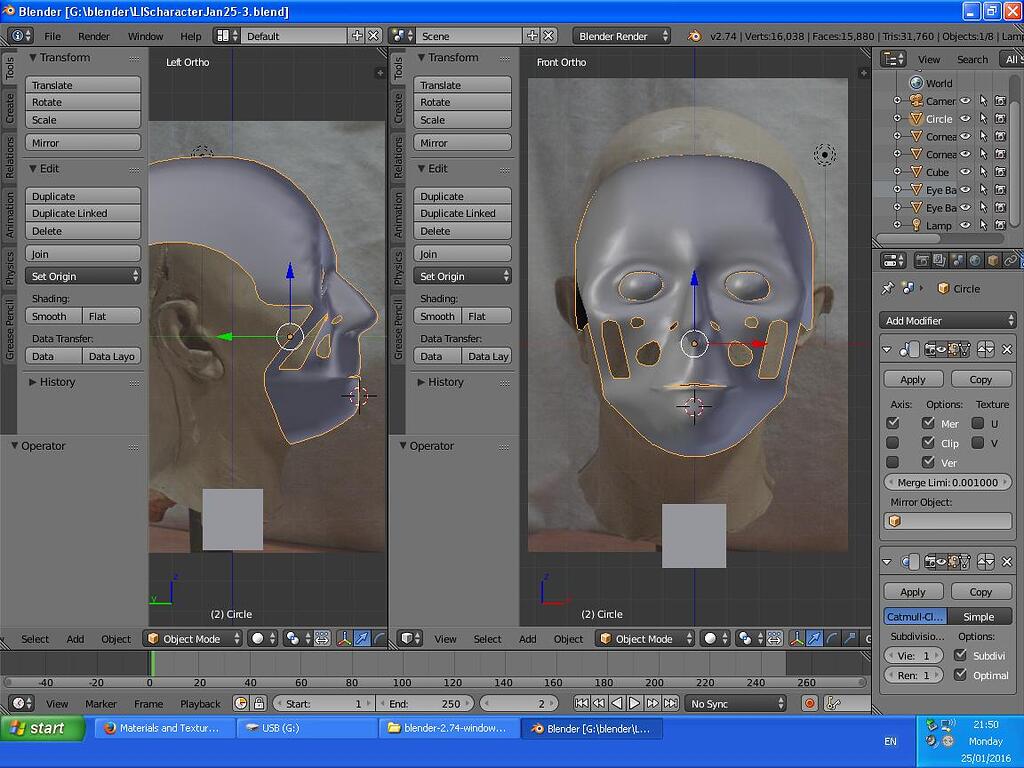Screen dimensions: 1024x768
Task: Toggle the Merge checkbox in Mirror modifier
Action: 928,423
